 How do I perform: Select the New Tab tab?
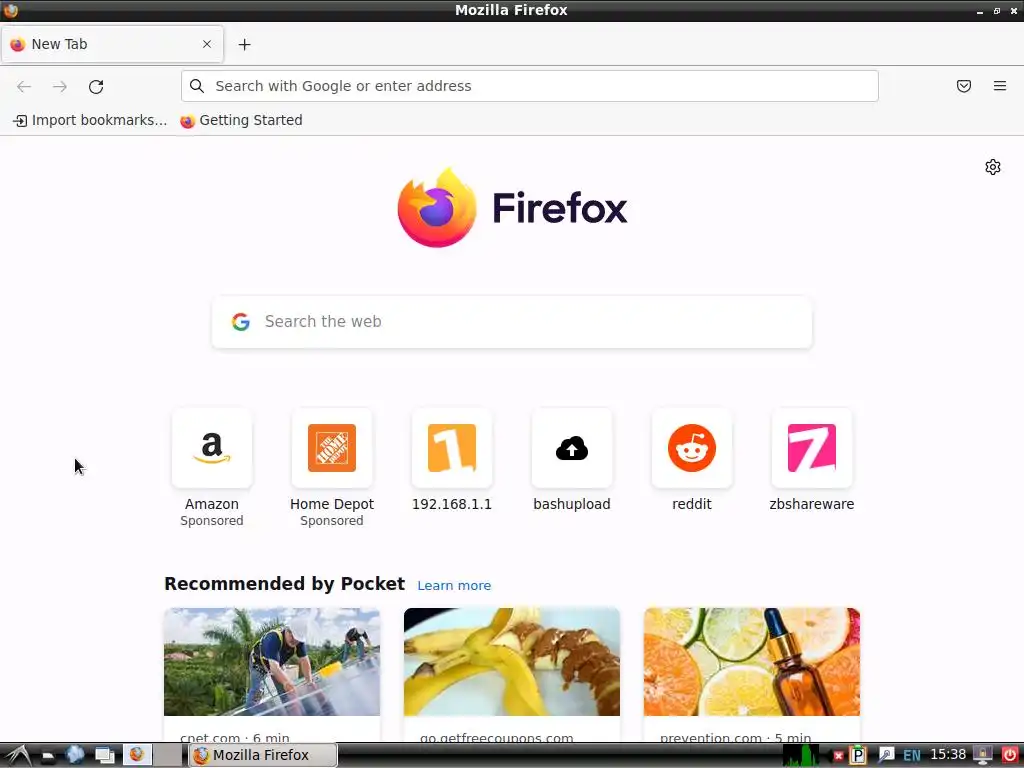click(x=112, y=44)
